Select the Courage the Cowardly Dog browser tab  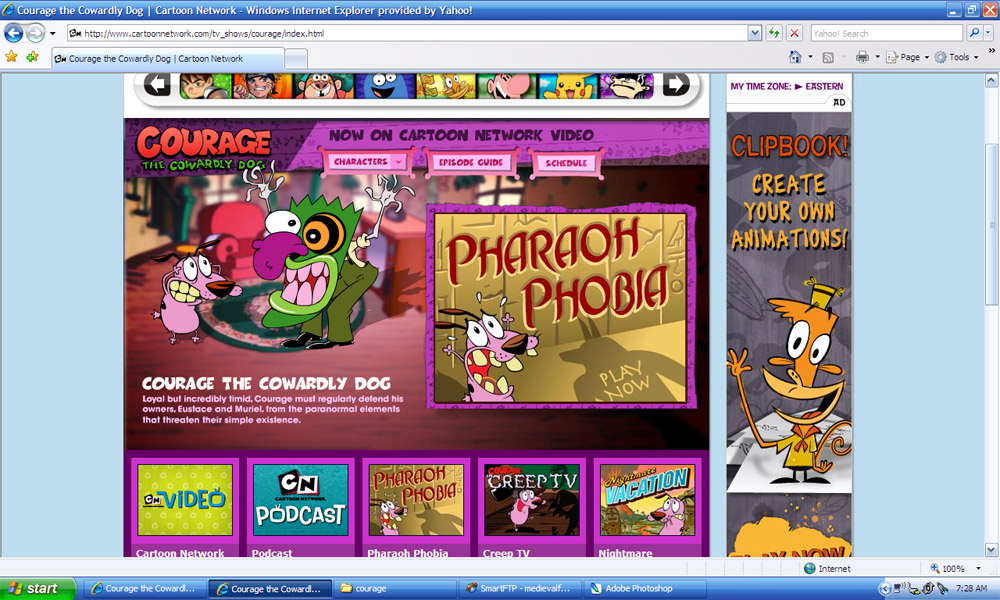[167, 59]
